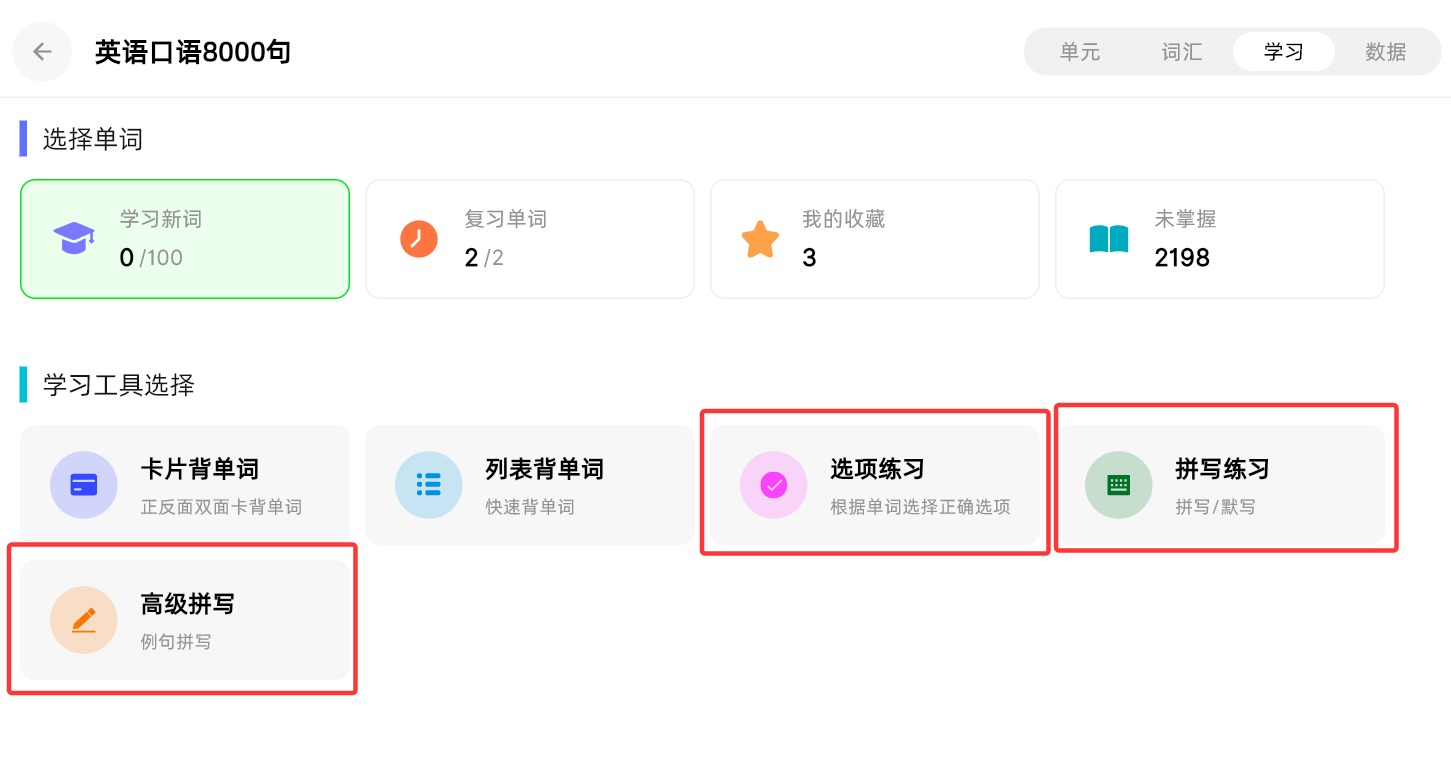Click the orange star favorites icon
This screenshot has height=777, width=1451.
(760, 240)
